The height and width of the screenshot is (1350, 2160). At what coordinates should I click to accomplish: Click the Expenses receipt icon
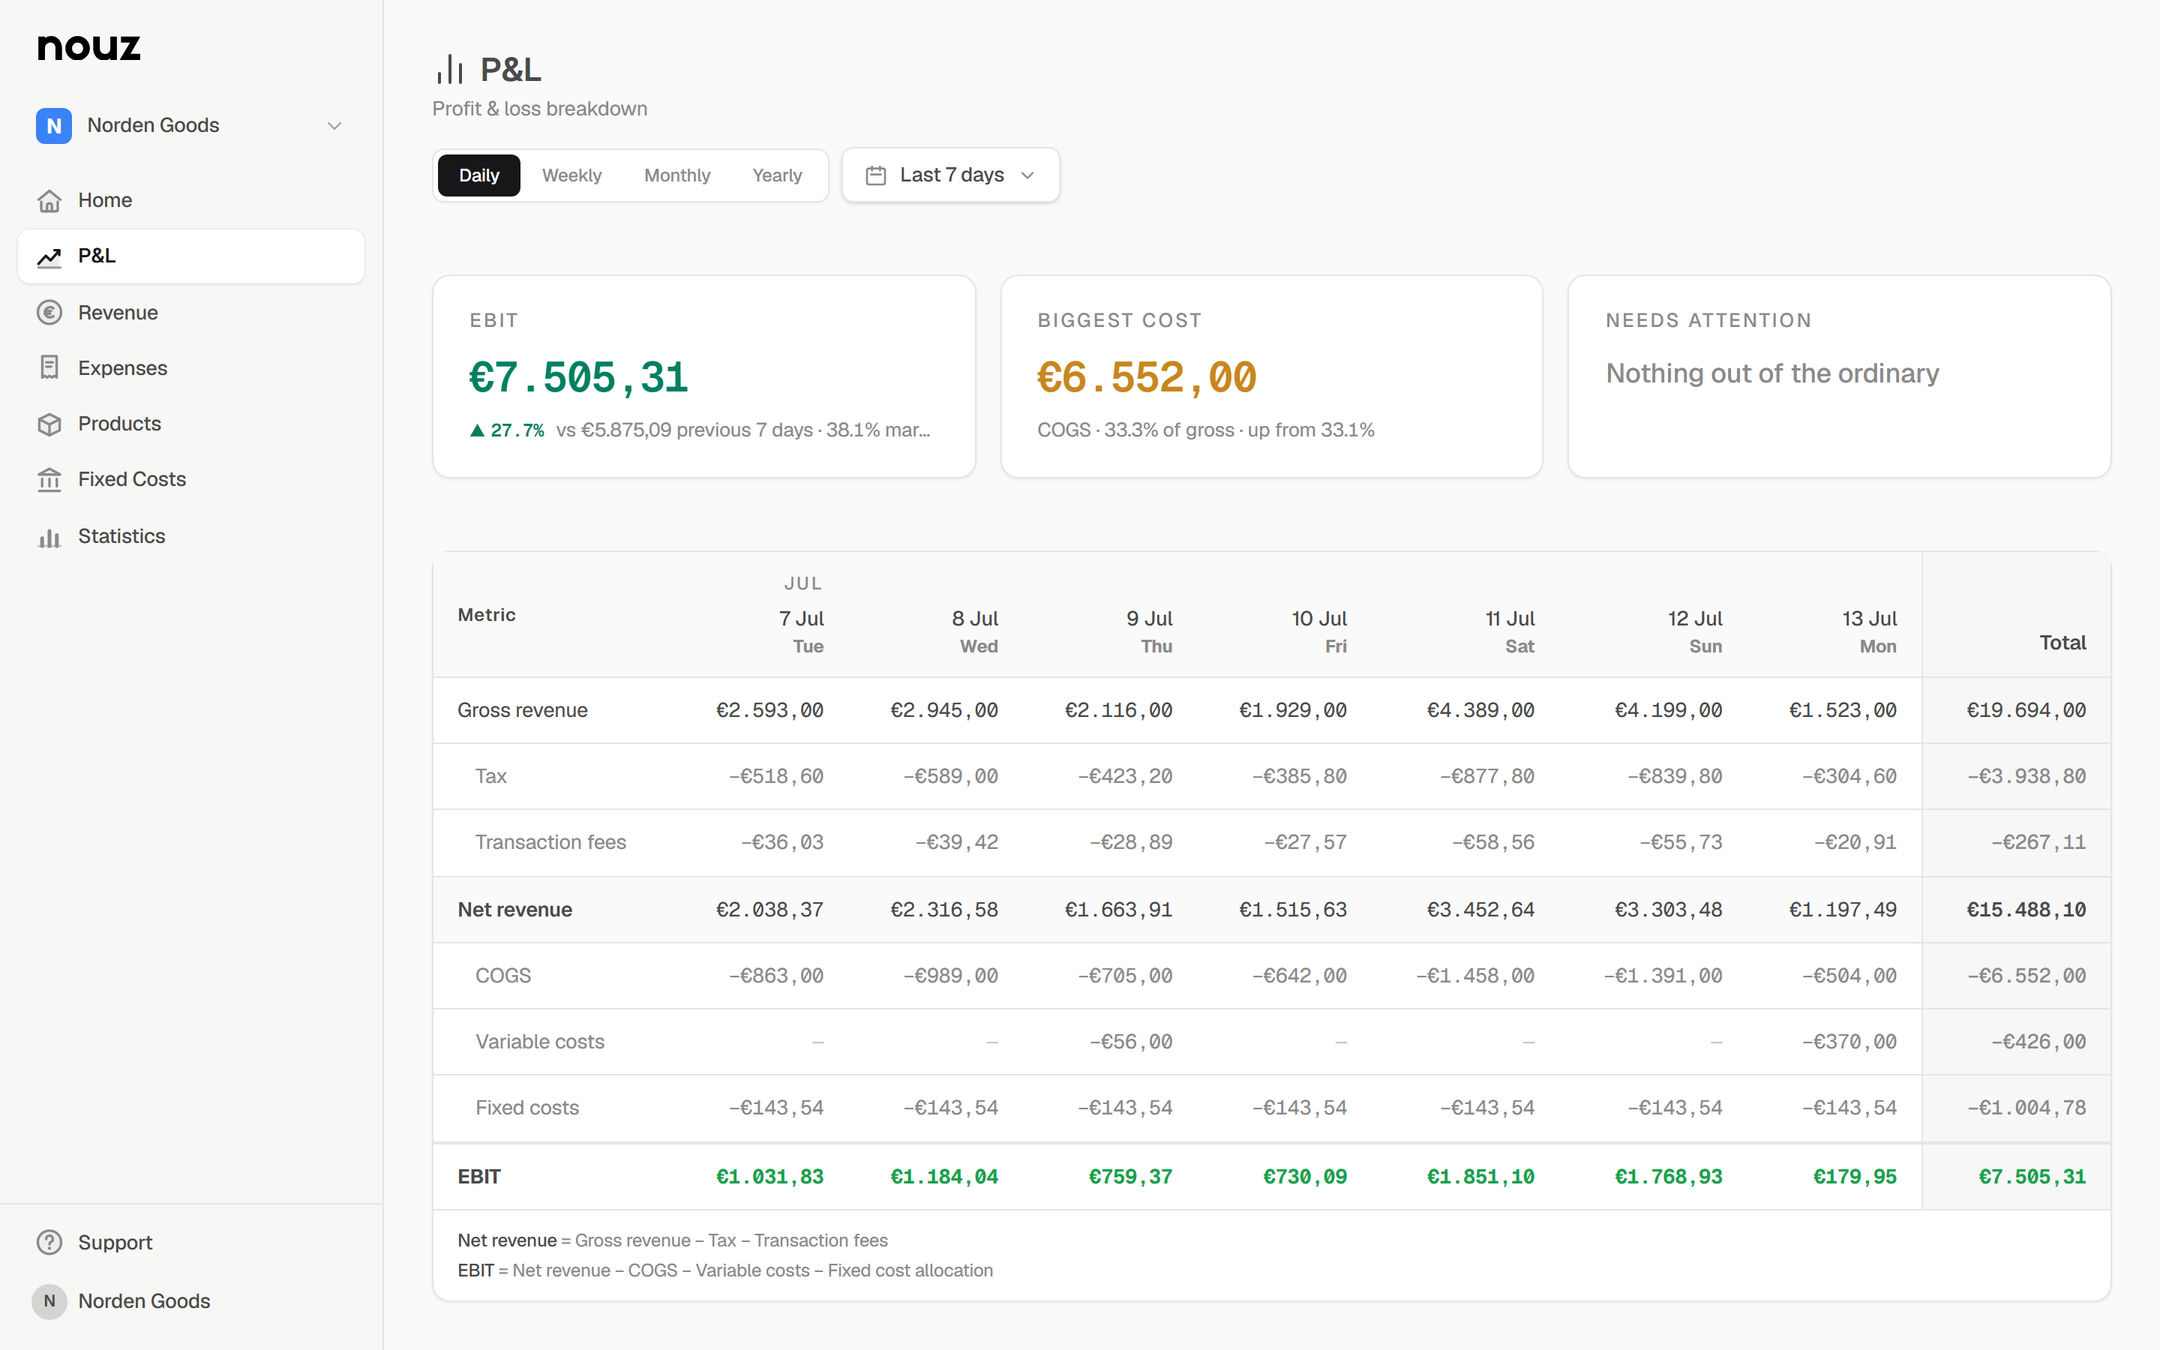pos(49,368)
